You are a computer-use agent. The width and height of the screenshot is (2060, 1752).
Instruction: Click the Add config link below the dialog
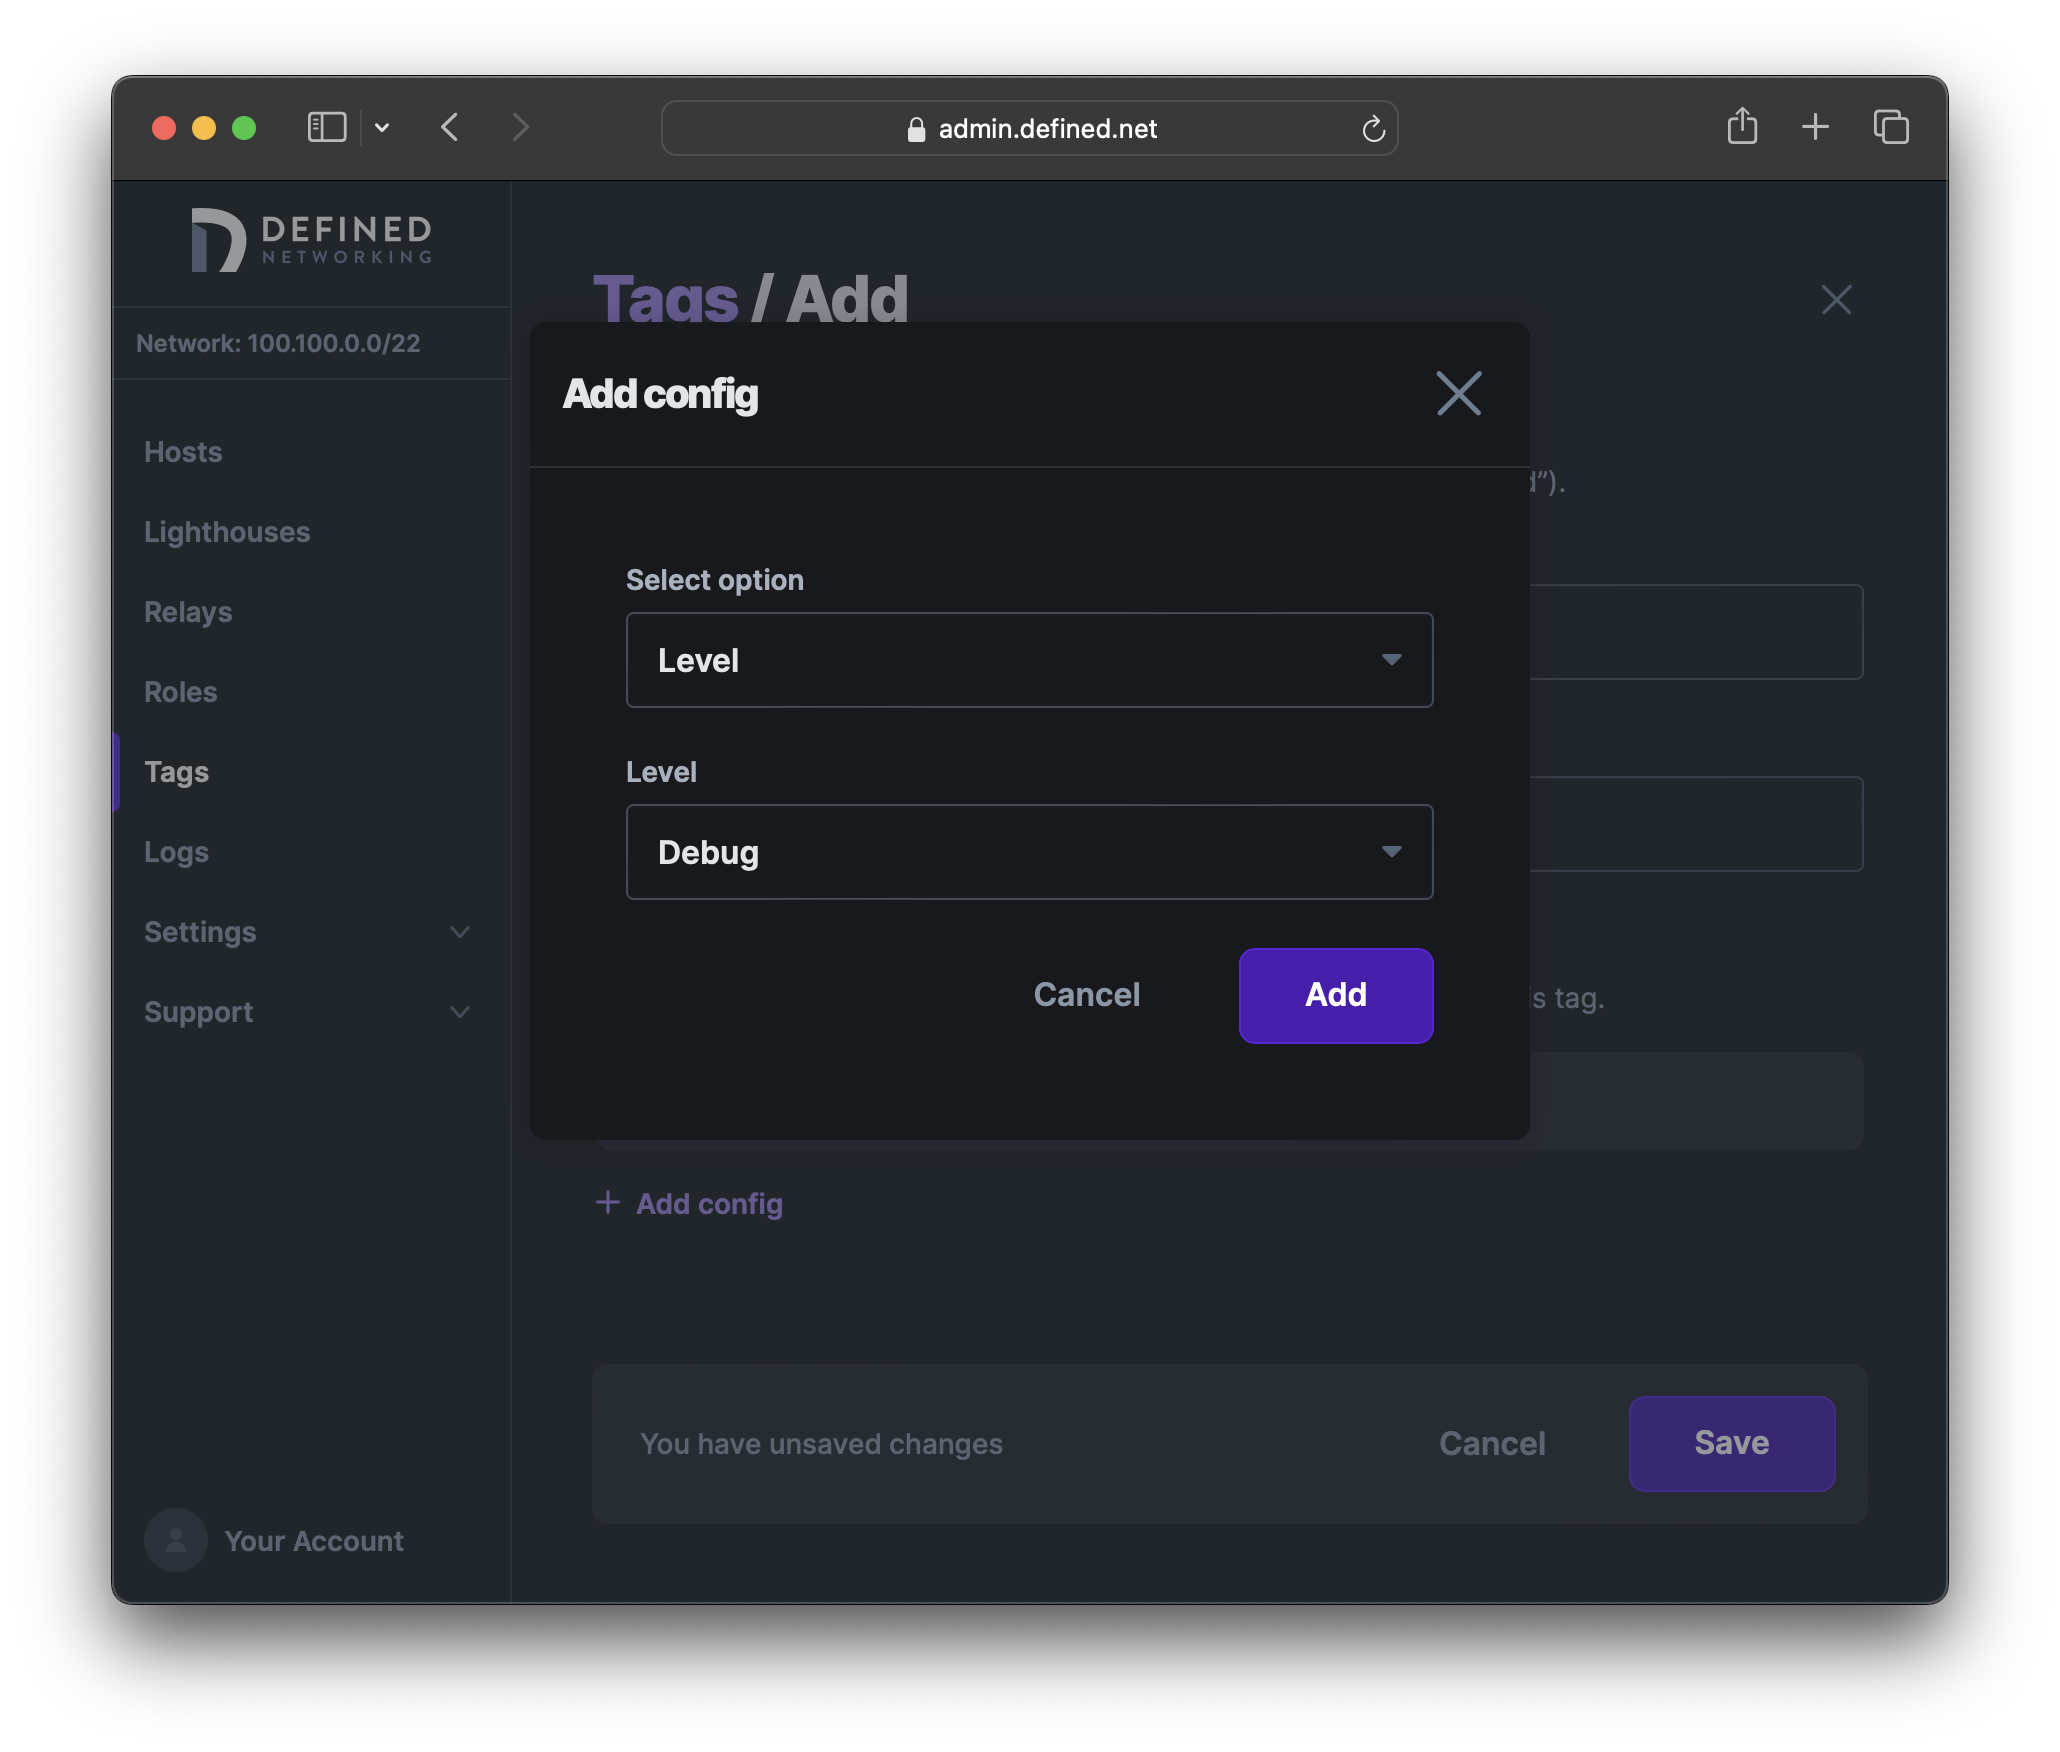(690, 1204)
